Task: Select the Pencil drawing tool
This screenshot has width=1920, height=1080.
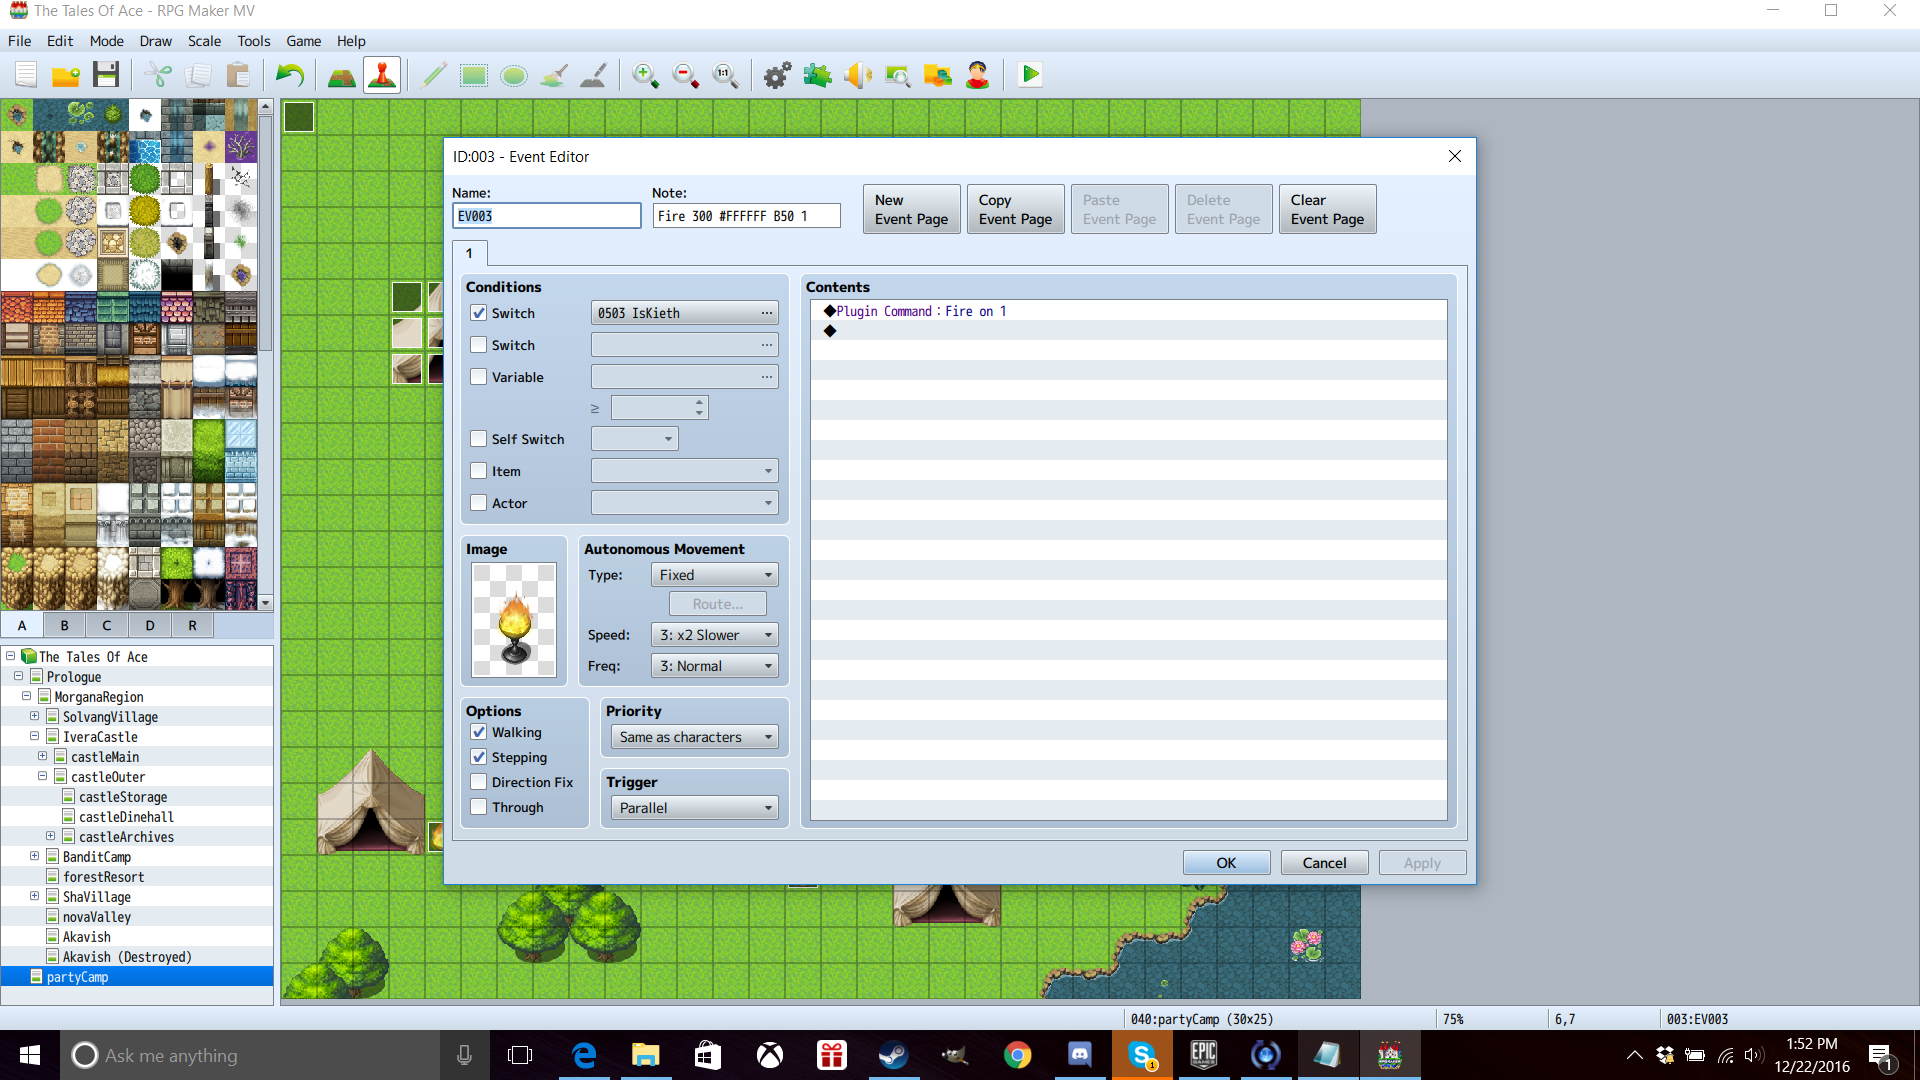Action: (434, 75)
